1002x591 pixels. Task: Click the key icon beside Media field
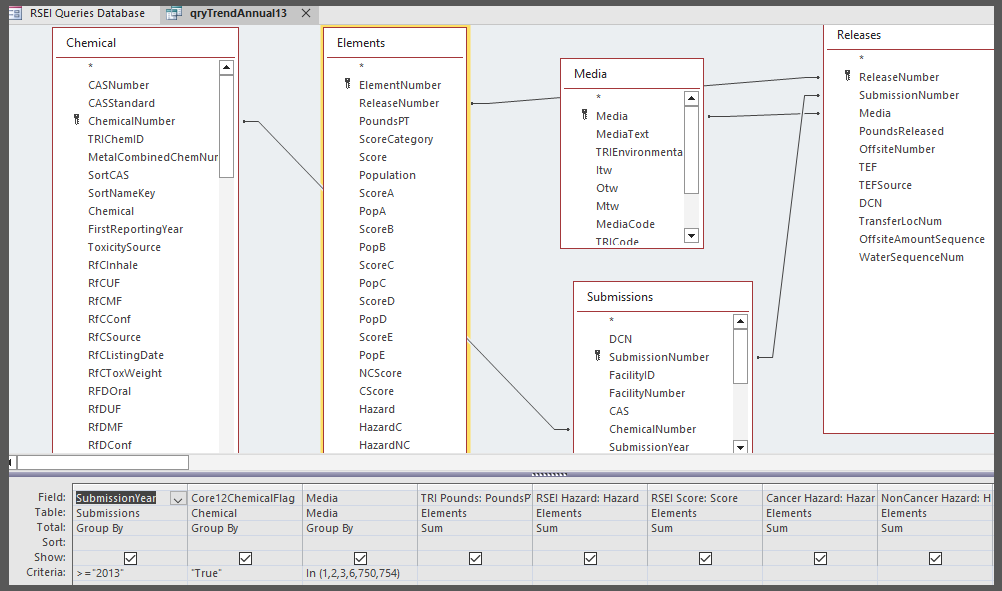[585, 116]
